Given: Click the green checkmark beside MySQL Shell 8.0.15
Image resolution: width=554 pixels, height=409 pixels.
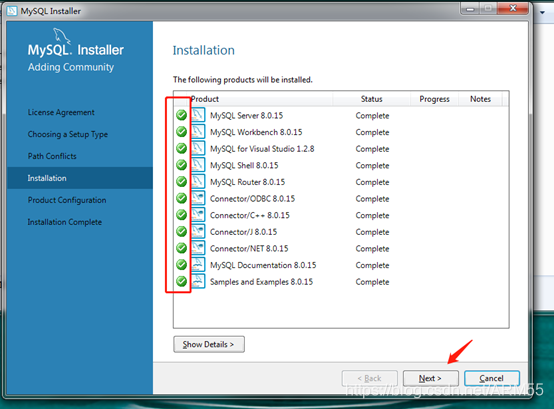Looking at the screenshot, I should (181, 165).
